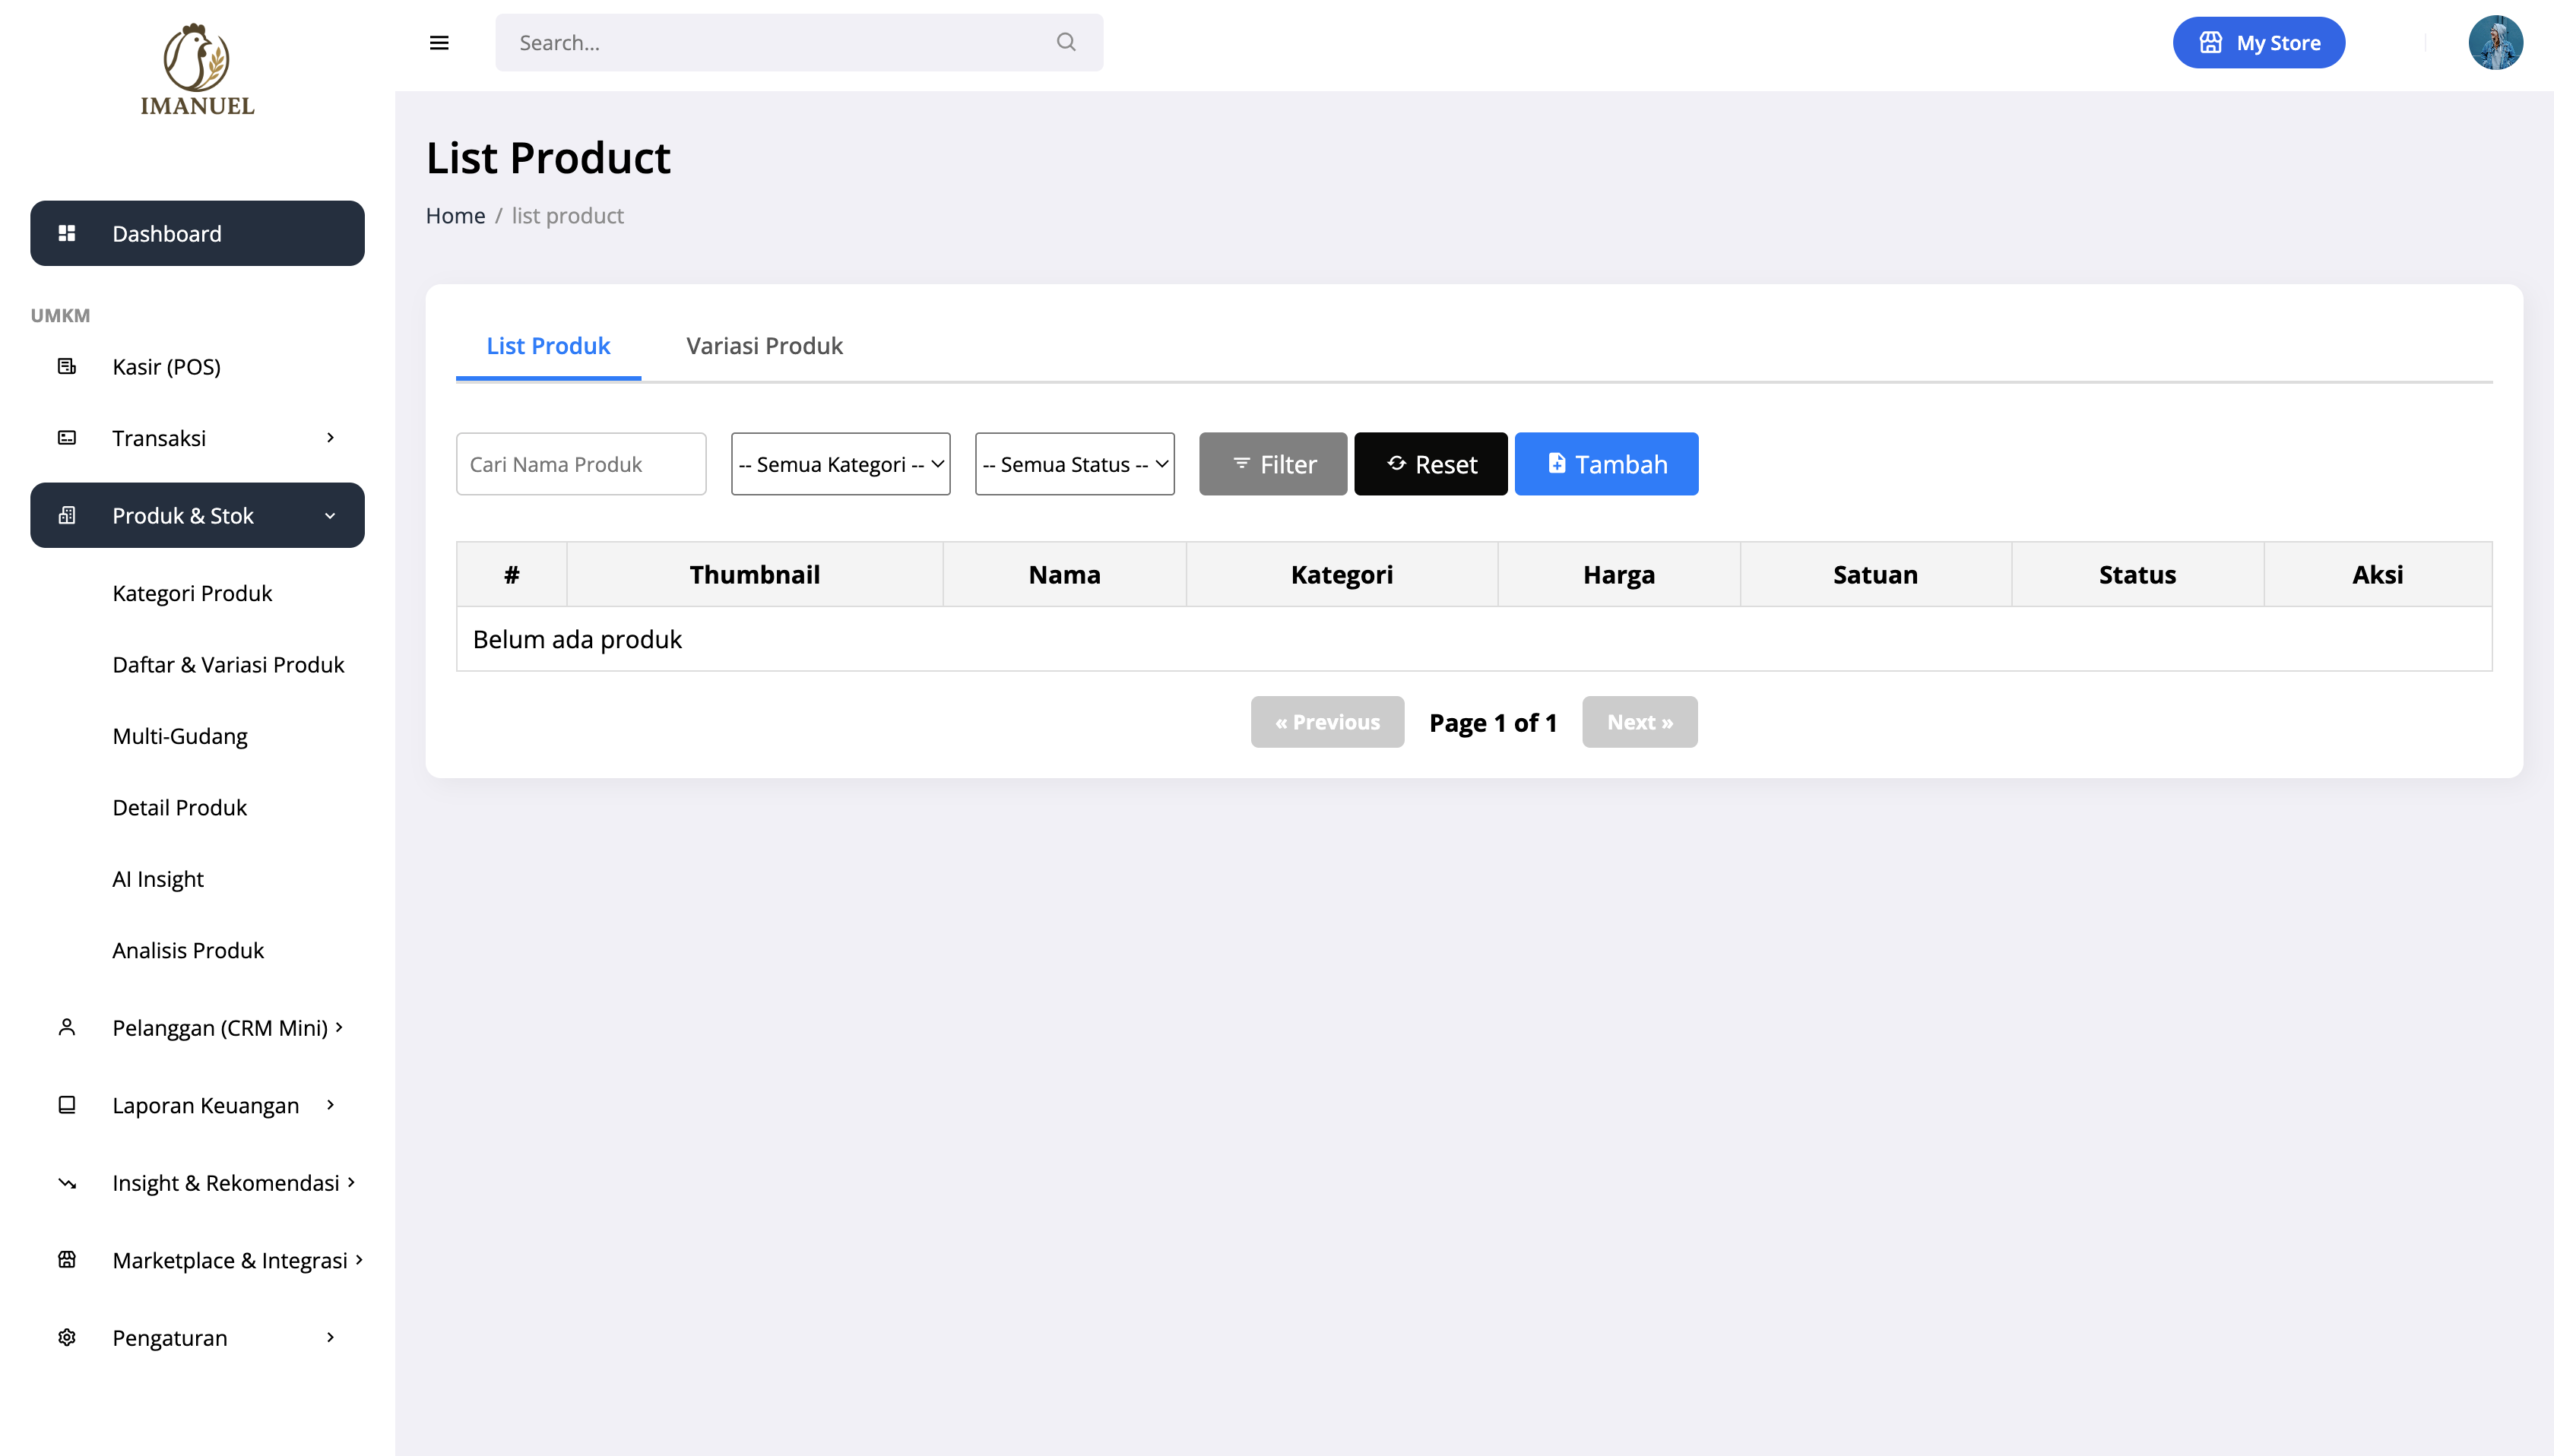Image resolution: width=2554 pixels, height=1456 pixels.
Task: Click the black Reset button
Action: (x=1430, y=464)
